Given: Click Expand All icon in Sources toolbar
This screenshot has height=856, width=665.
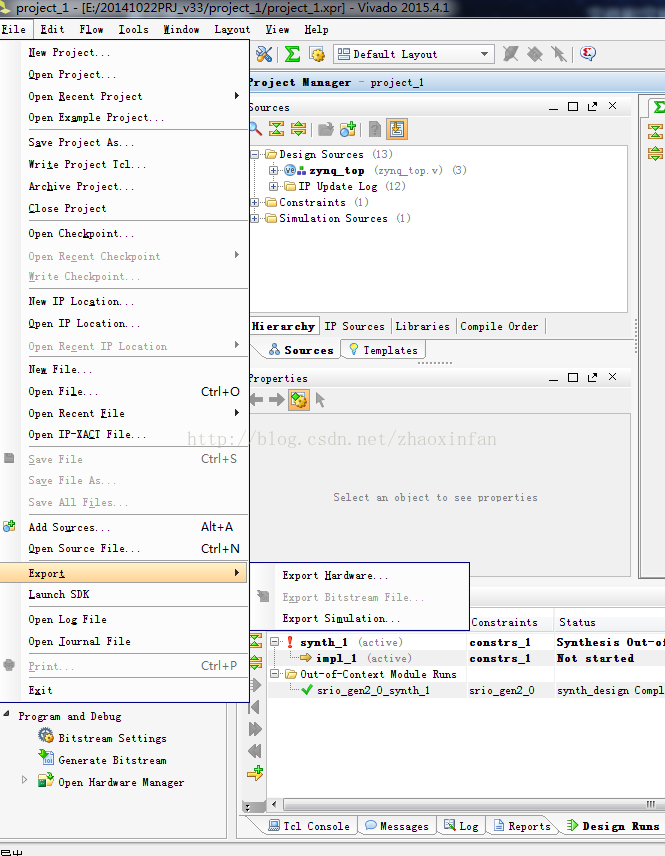Looking at the screenshot, I should [299, 129].
